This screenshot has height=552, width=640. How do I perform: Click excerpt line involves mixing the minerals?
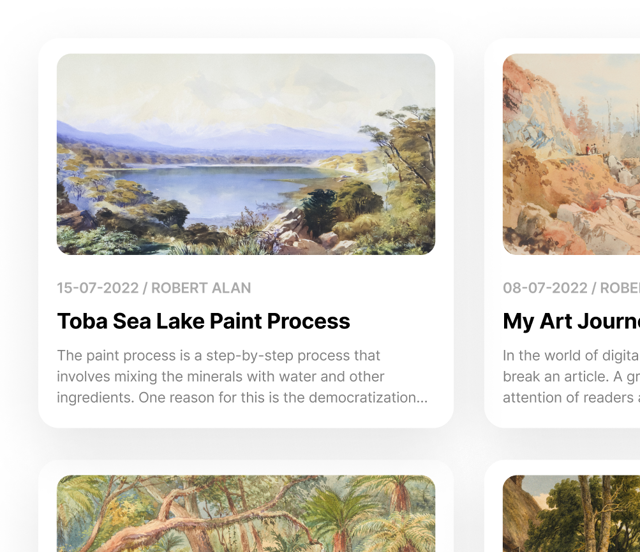click(x=220, y=376)
